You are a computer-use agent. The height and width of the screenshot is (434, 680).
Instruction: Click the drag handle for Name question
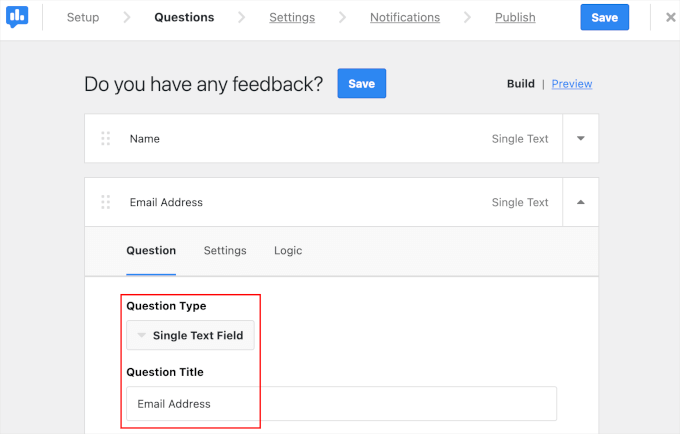point(106,139)
